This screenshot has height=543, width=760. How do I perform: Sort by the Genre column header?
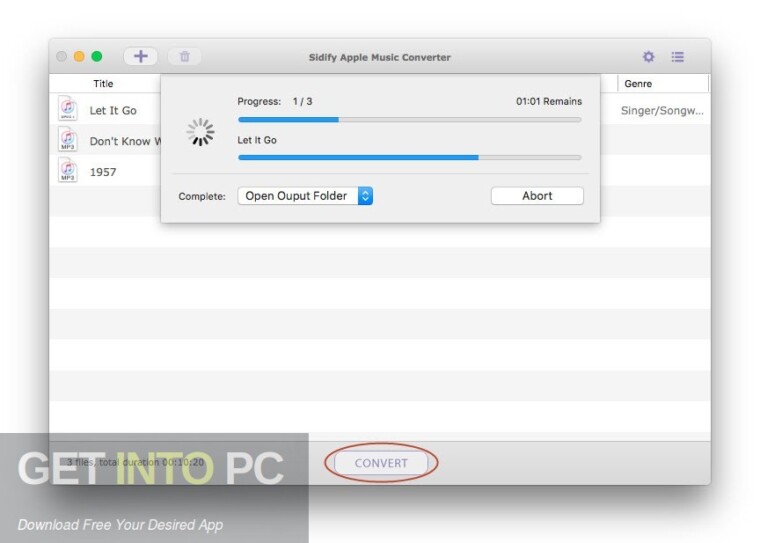[x=638, y=83]
